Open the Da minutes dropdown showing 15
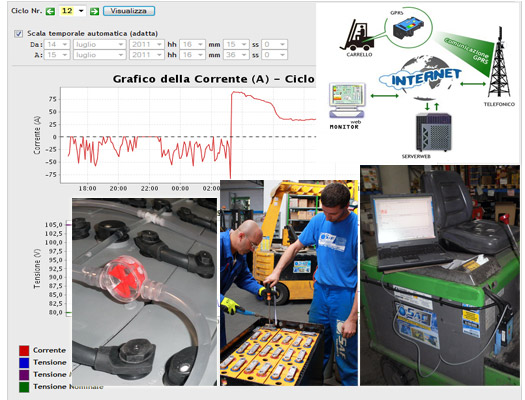Viewport: 525px width, 400px height. (x=236, y=45)
